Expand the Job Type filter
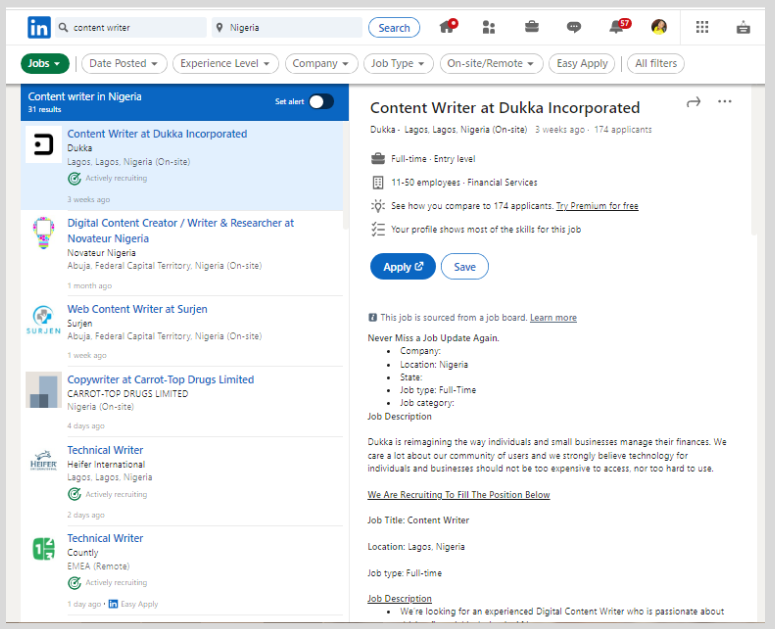 (x=398, y=63)
